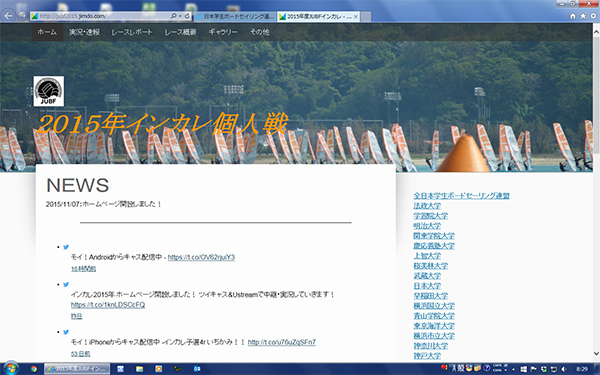This screenshot has height=375, width=600.
Task: Click the volume speaker tray icon
Action: pyautogui.click(x=563, y=369)
